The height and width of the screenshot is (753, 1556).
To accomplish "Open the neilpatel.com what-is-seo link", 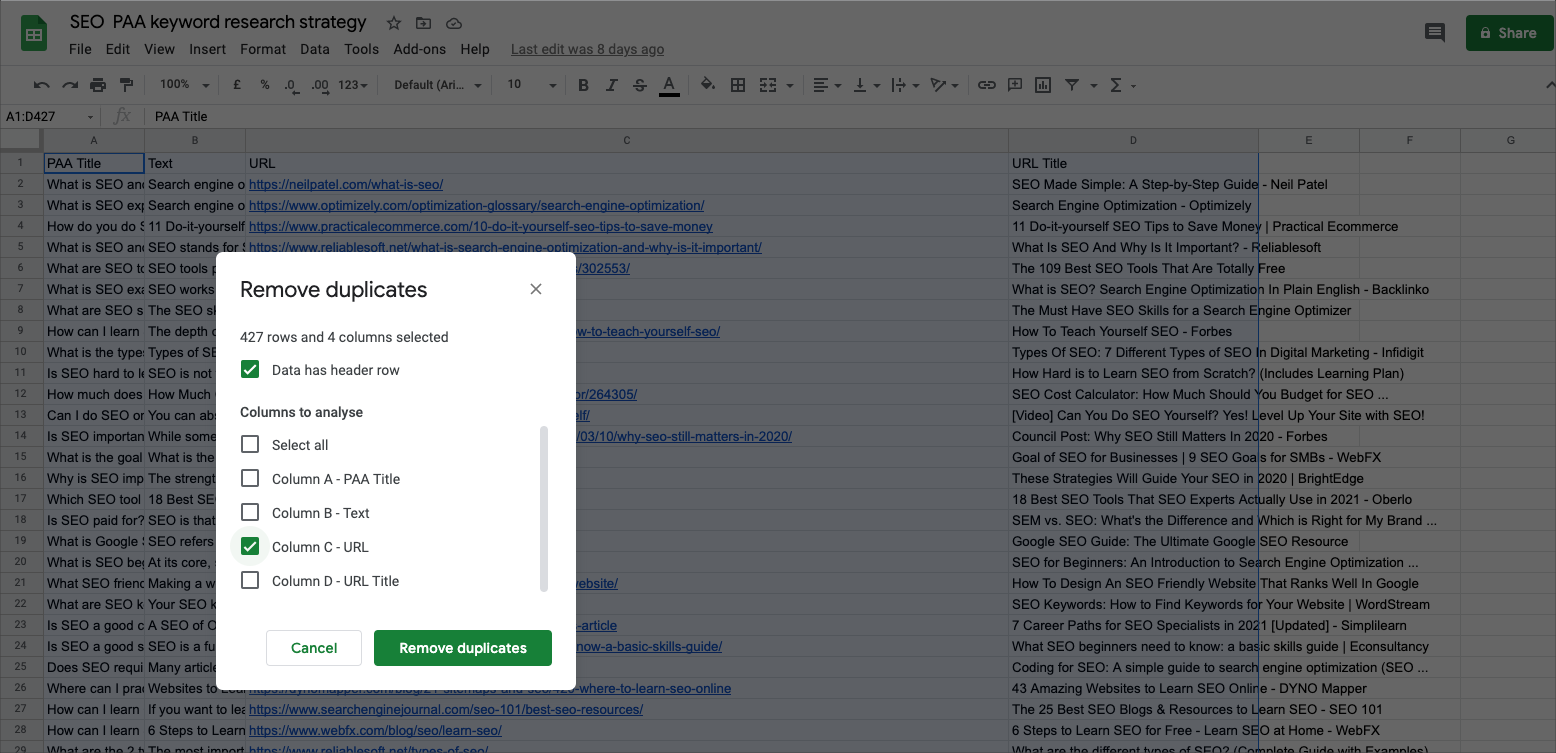I will [346, 184].
